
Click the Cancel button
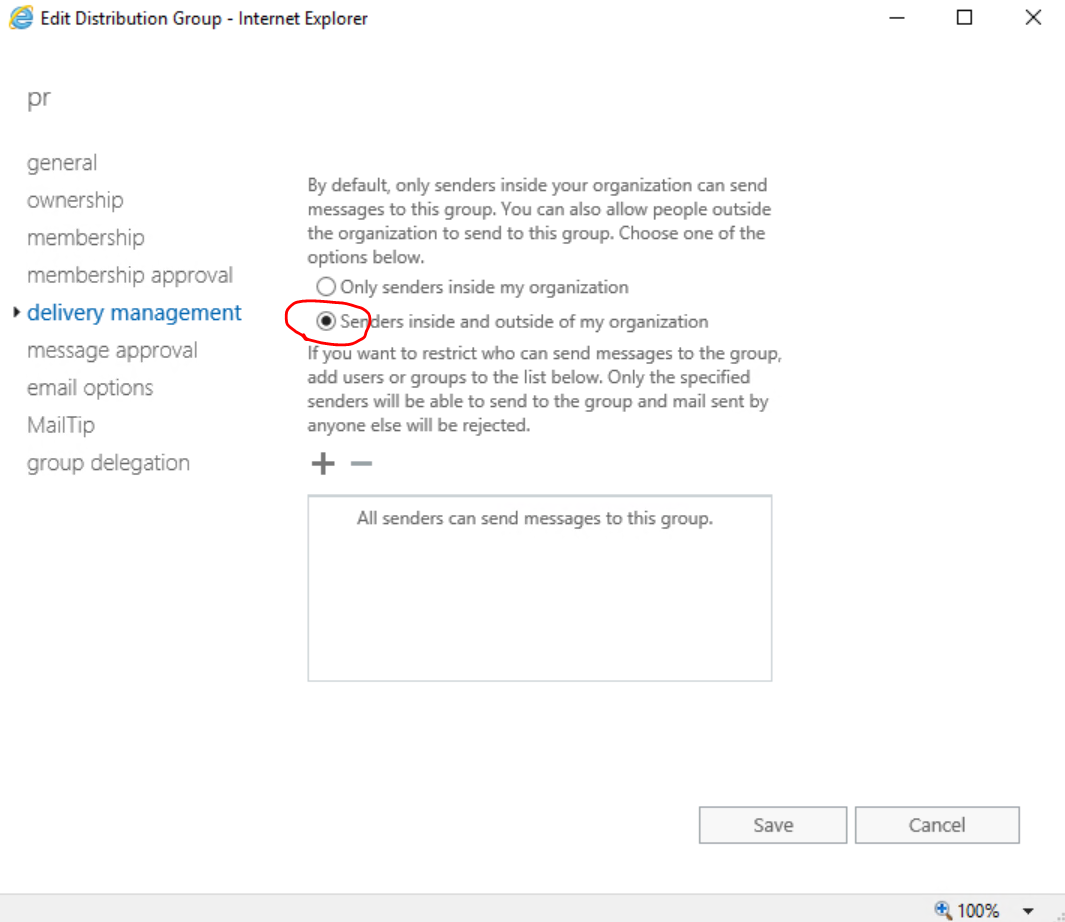click(x=937, y=825)
